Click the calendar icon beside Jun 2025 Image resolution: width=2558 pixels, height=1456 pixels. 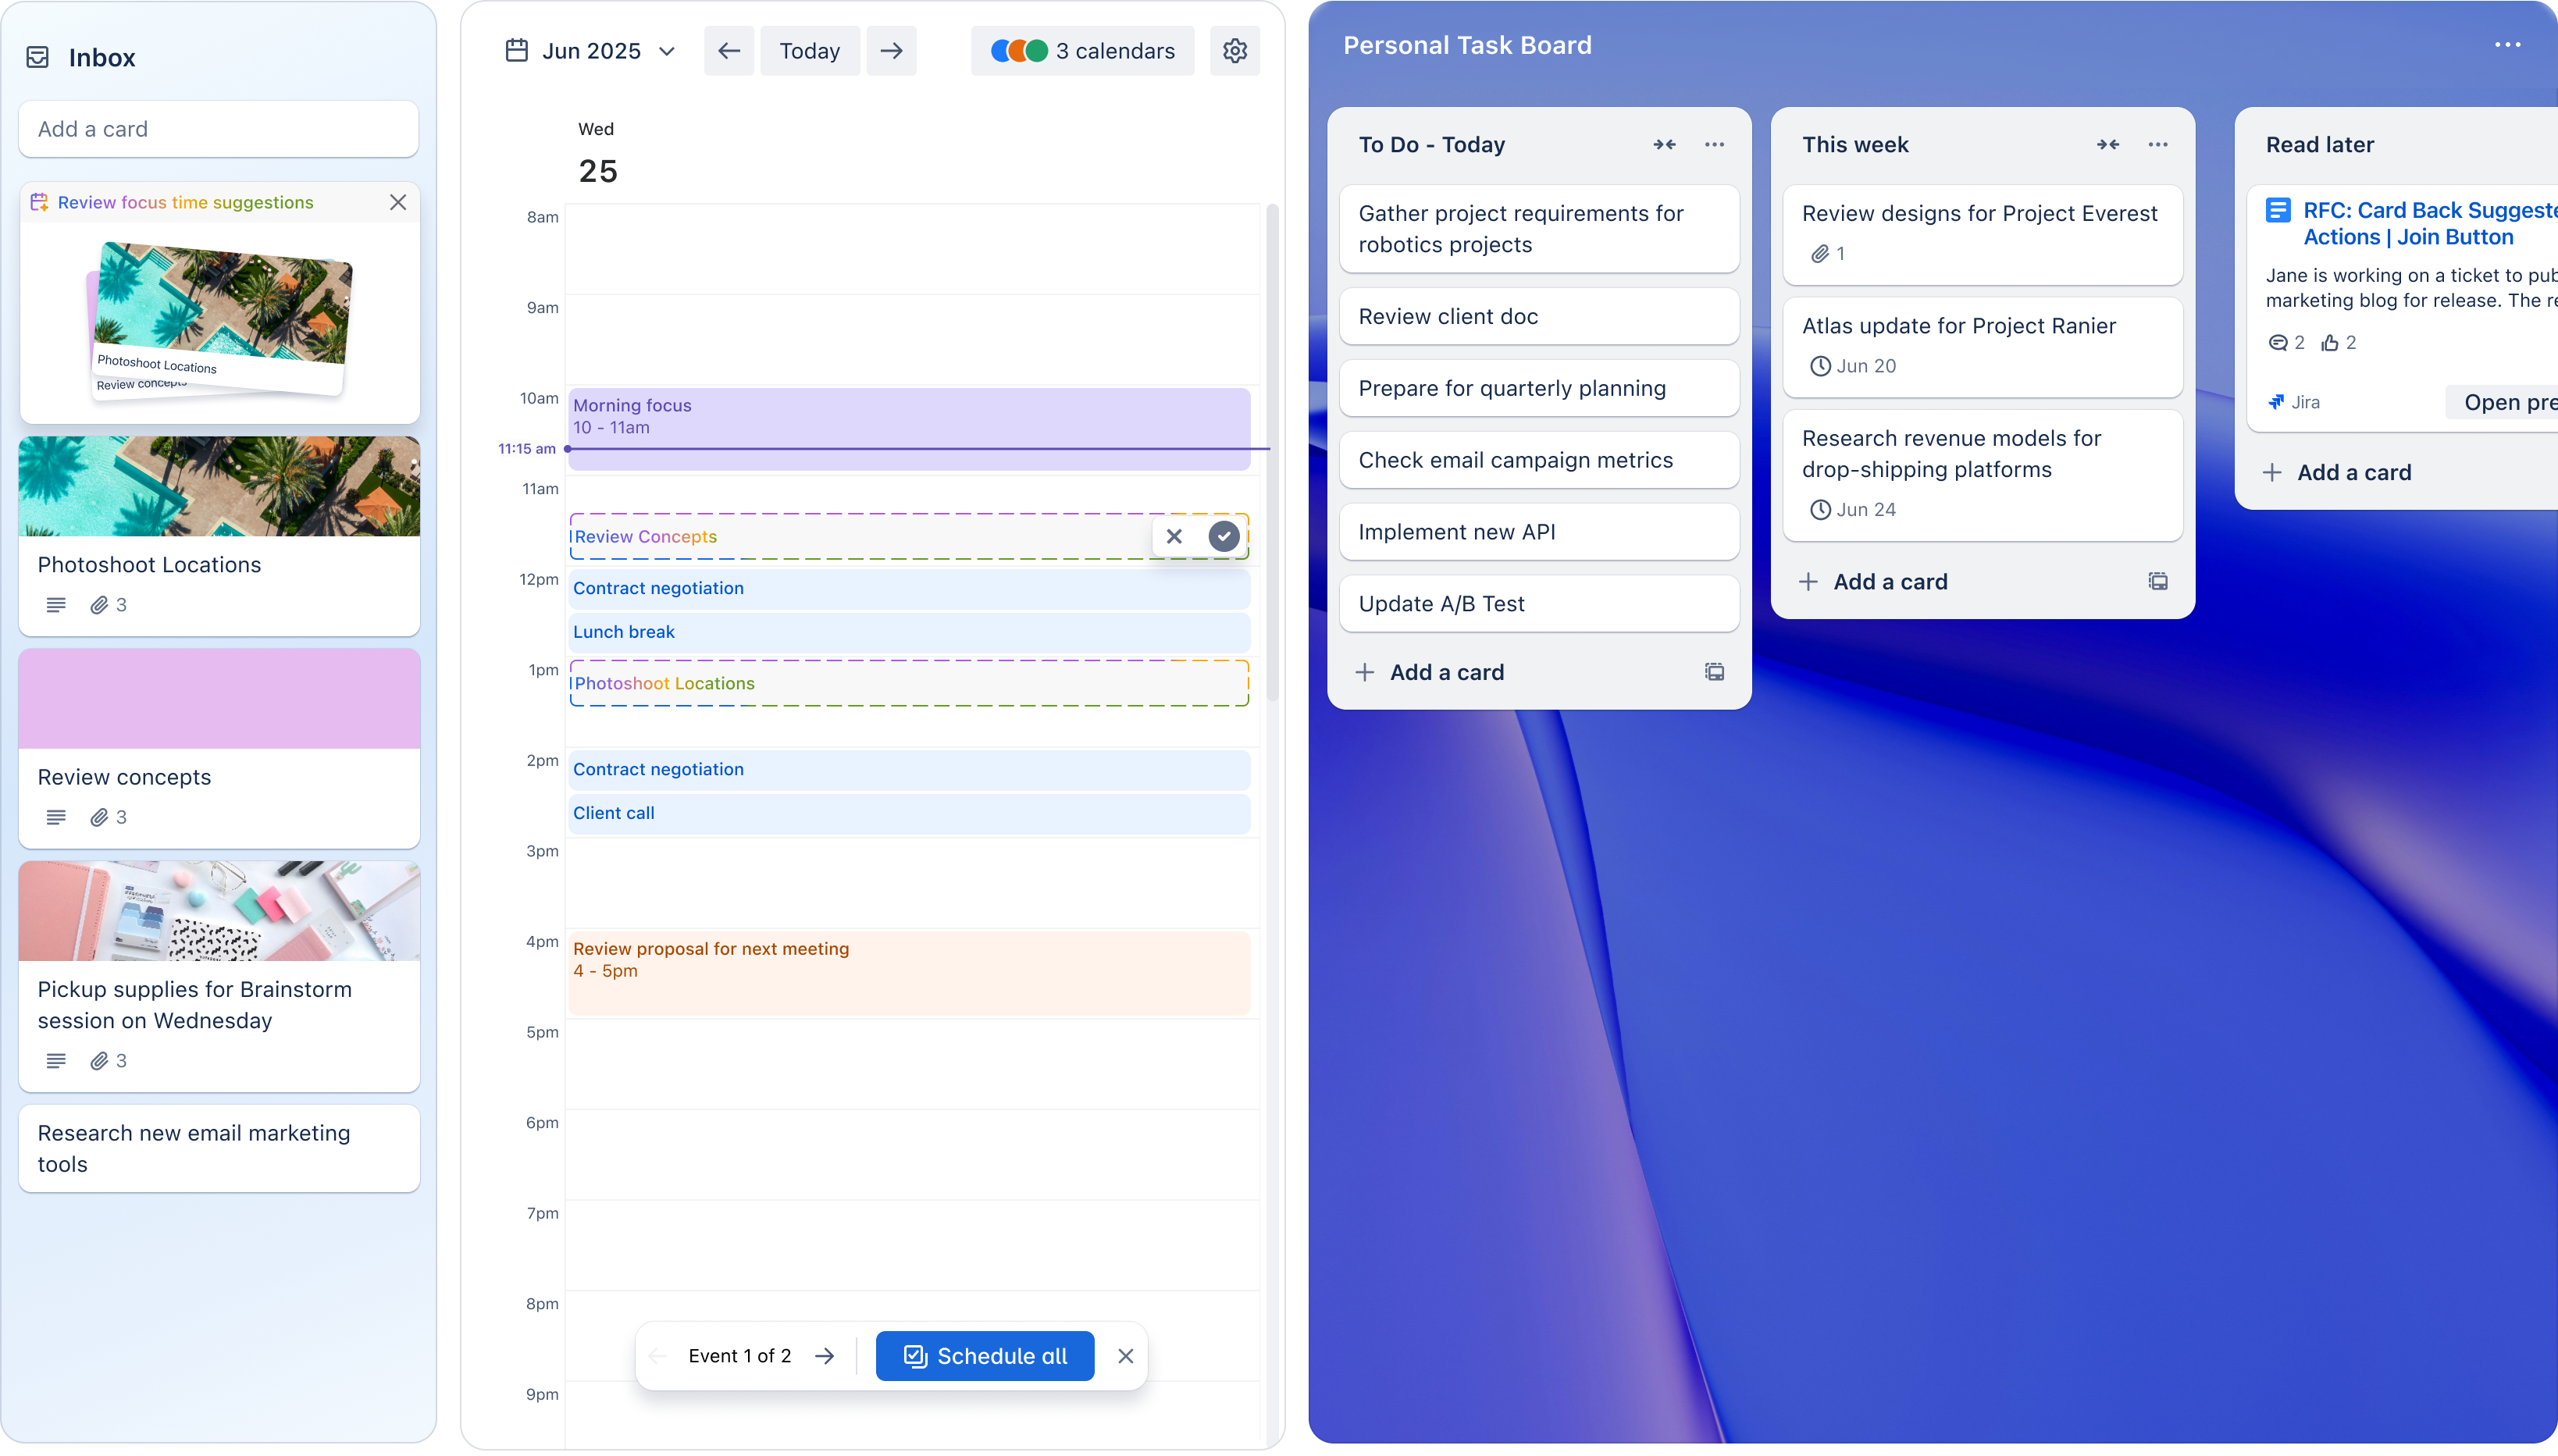click(516, 51)
